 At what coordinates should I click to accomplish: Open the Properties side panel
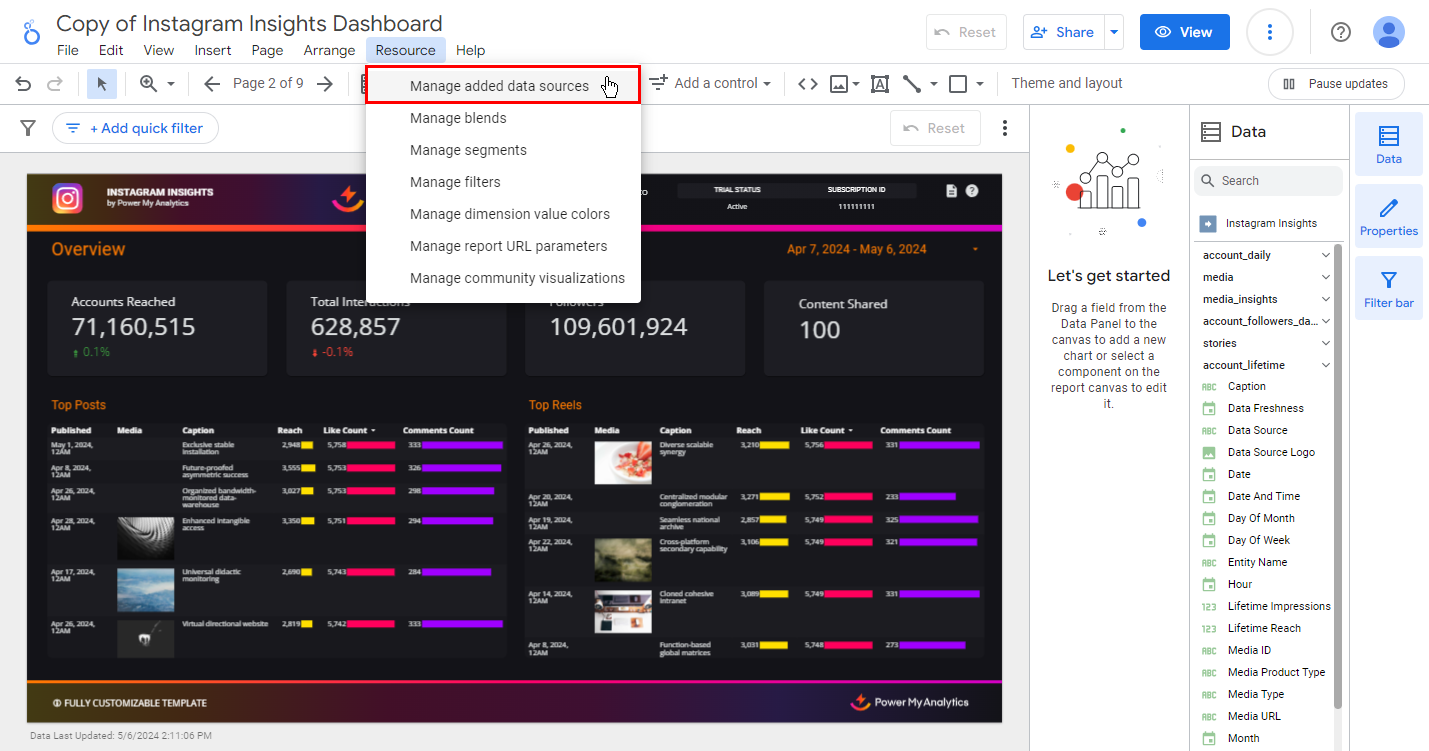[1388, 215]
